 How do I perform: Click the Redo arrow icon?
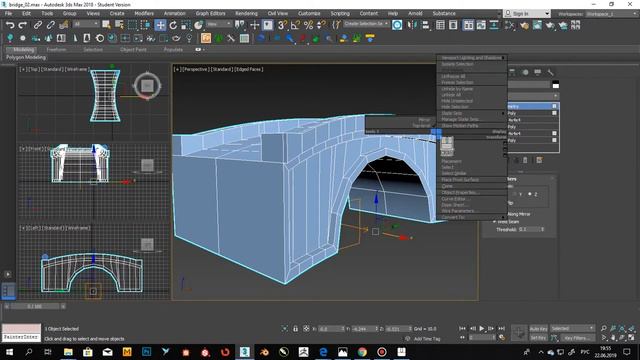(23, 25)
